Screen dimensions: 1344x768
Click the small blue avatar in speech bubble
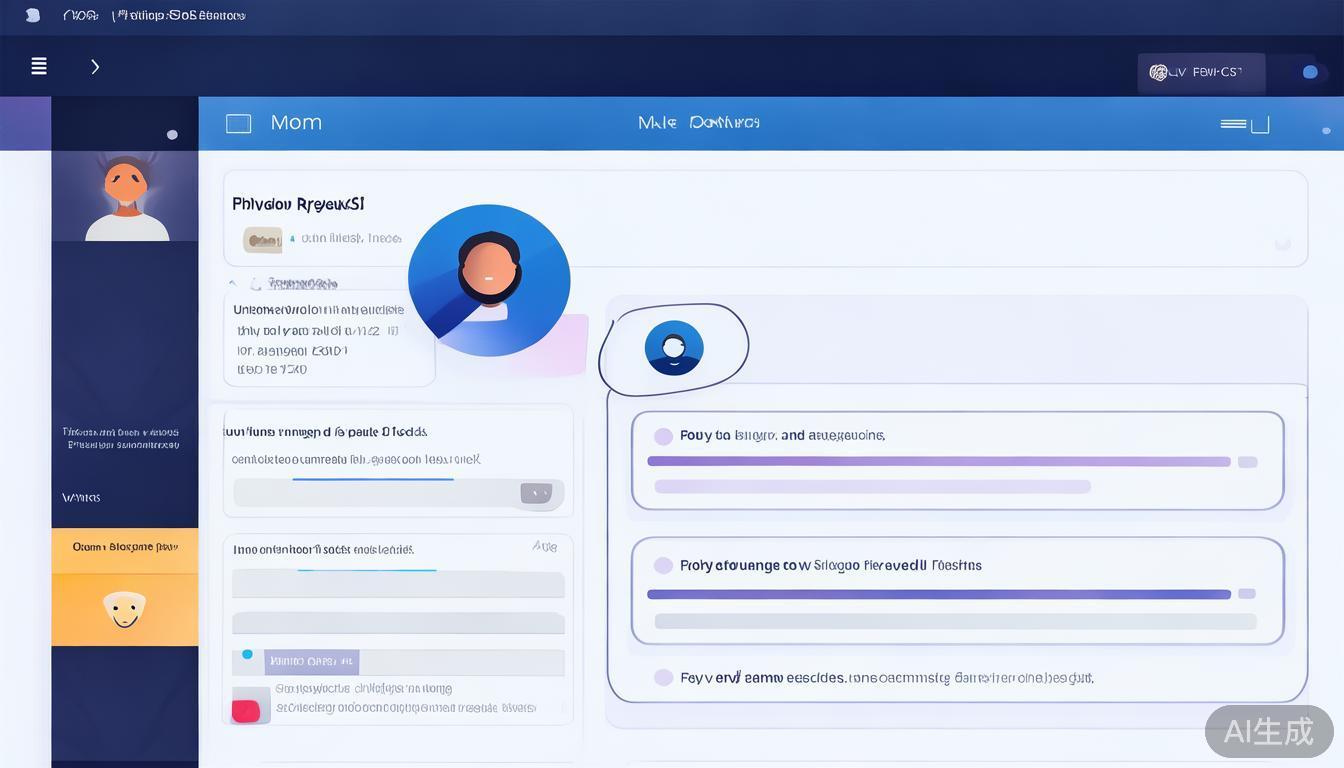click(x=674, y=348)
